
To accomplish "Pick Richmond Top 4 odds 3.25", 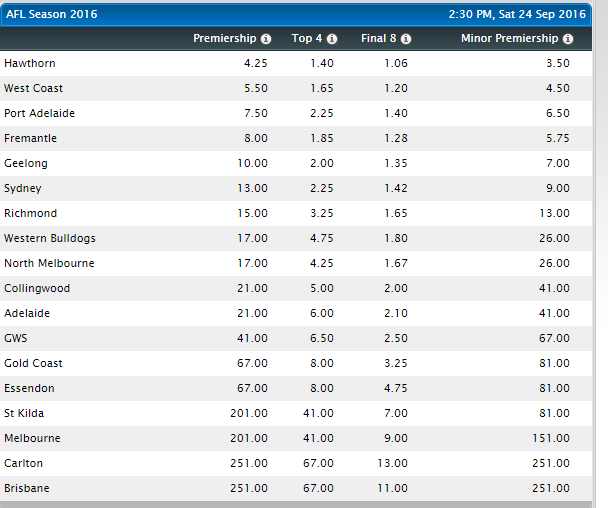I will (320, 213).
